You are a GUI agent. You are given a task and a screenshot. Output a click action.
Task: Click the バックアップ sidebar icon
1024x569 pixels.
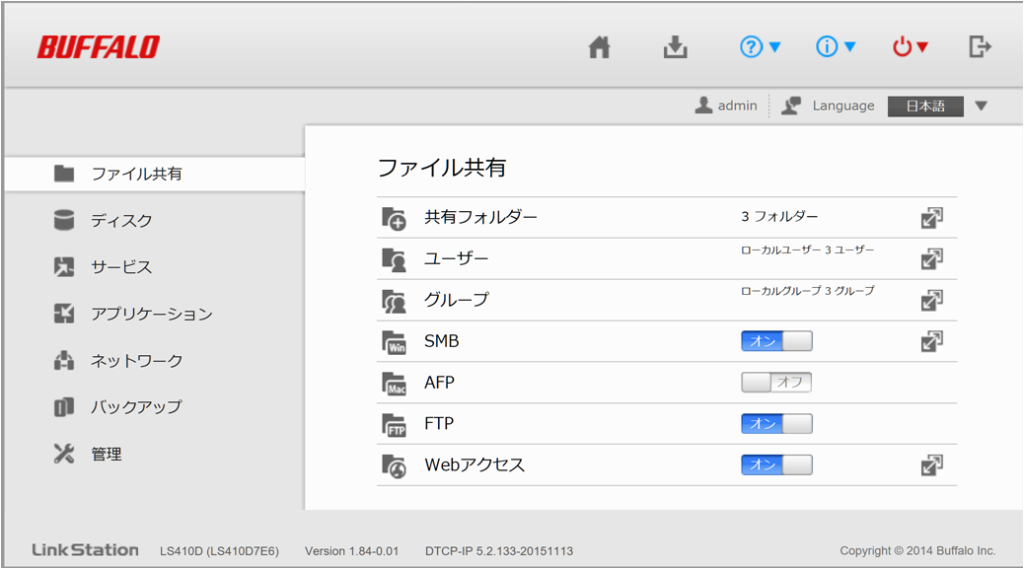pyautogui.click(x=64, y=407)
